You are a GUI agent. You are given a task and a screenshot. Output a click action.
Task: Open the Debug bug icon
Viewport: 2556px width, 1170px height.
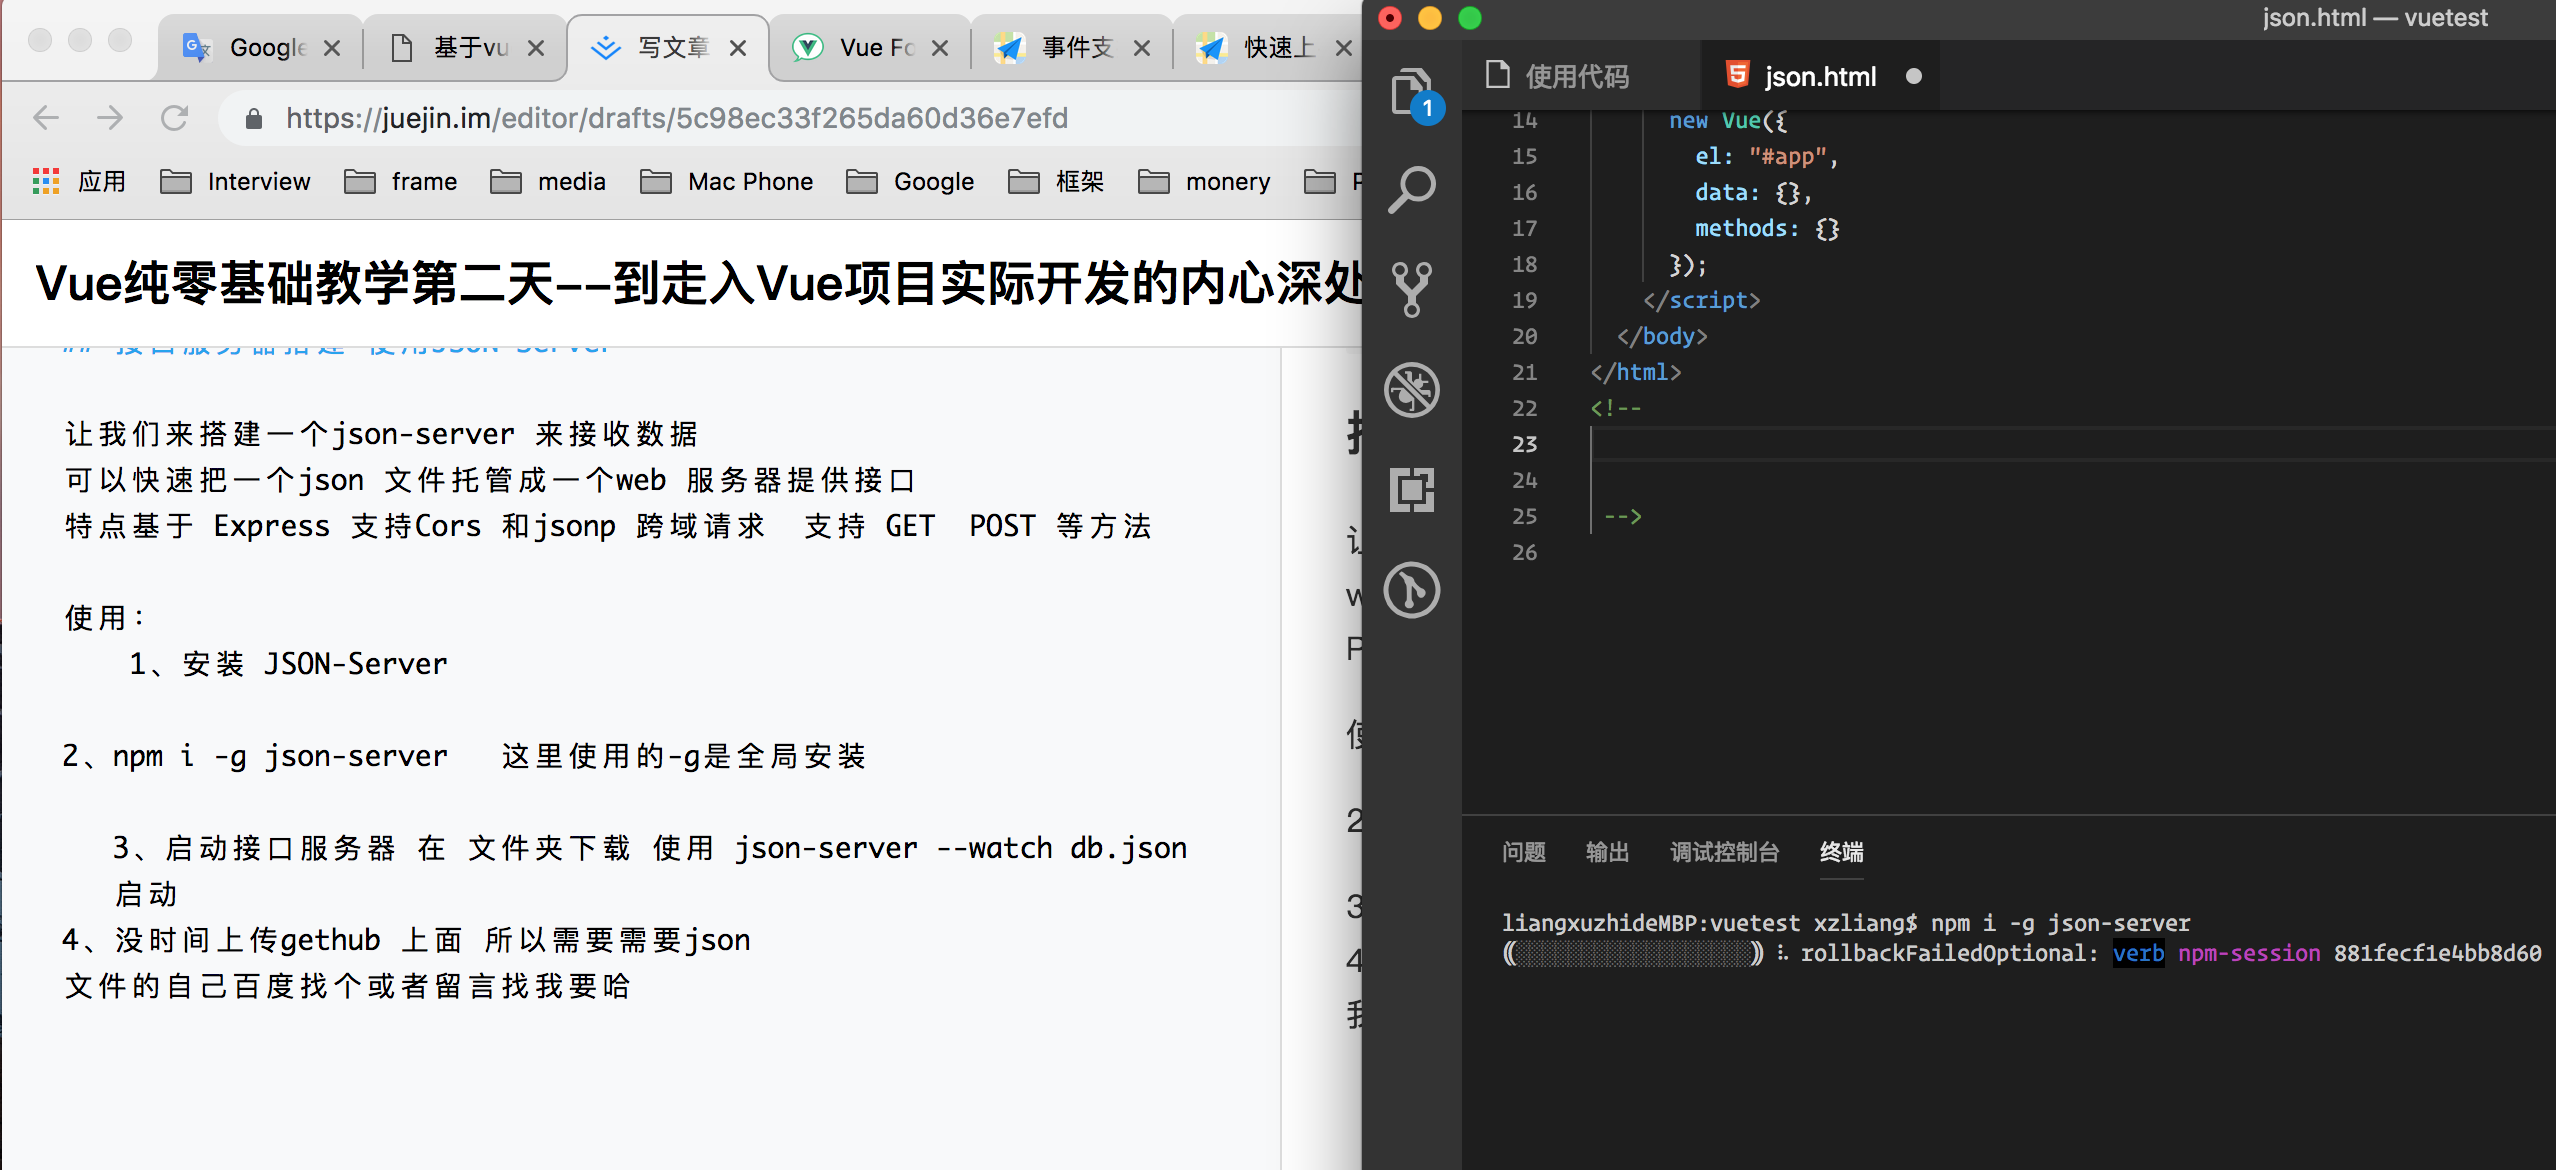tap(1411, 389)
